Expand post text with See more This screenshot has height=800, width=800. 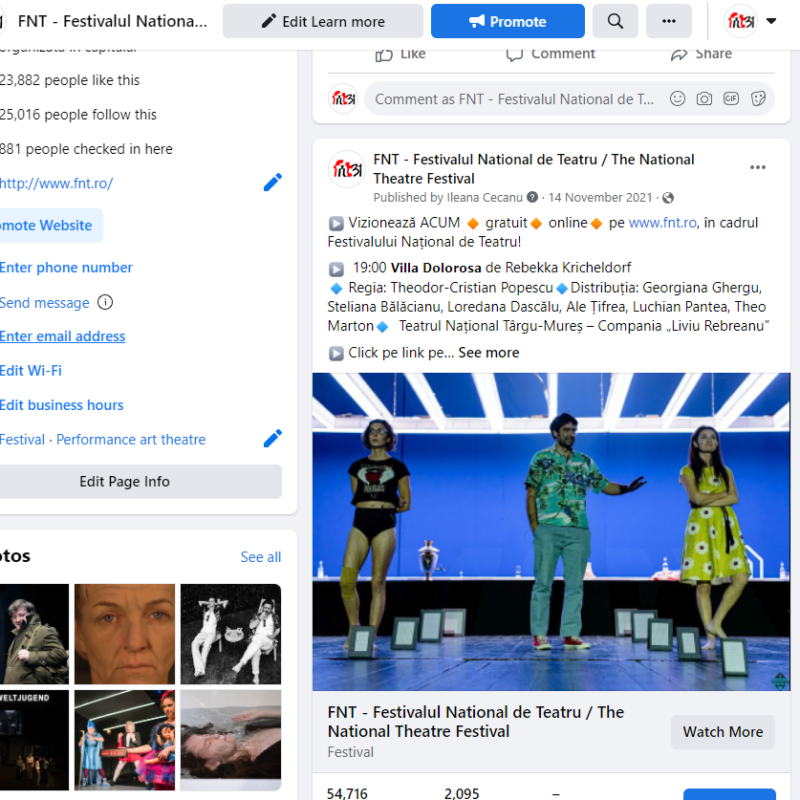pyautogui.click(x=488, y=352)
